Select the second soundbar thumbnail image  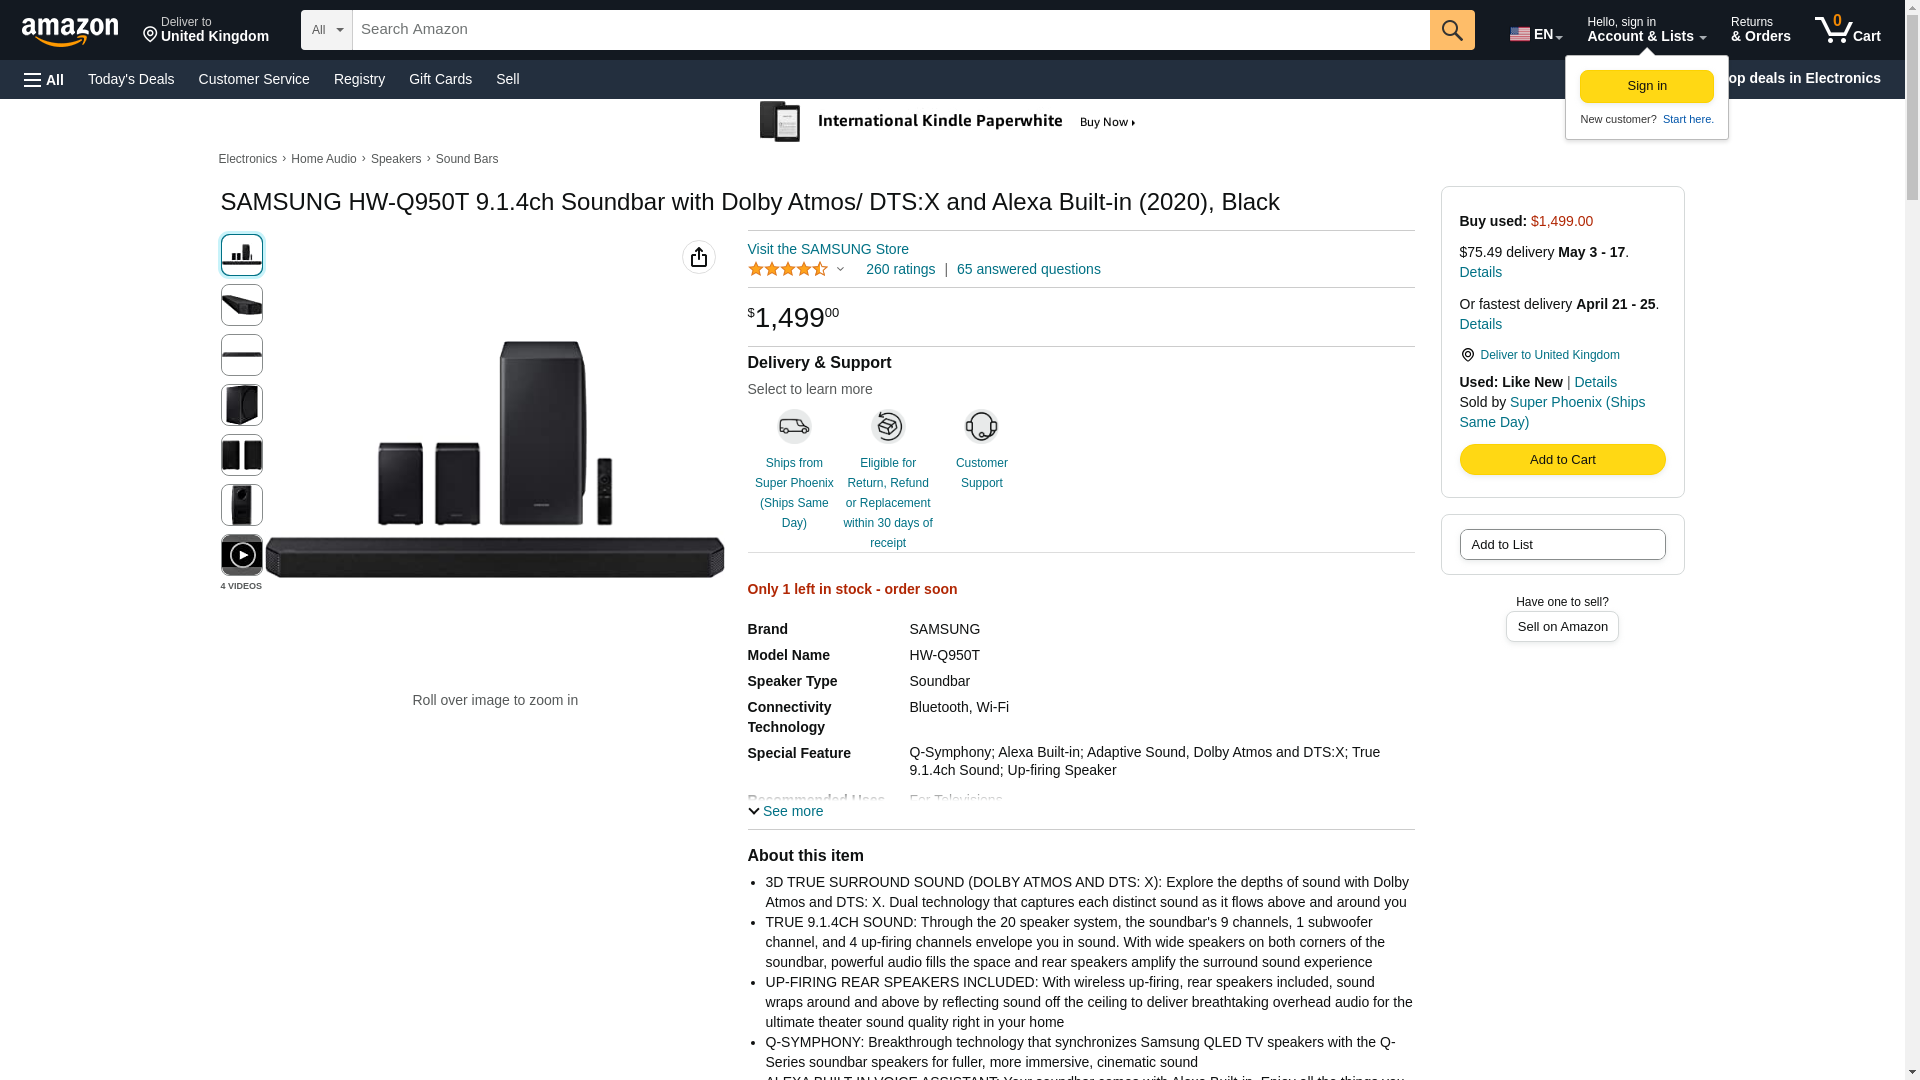pyautogui.click(x=242, y=305)
